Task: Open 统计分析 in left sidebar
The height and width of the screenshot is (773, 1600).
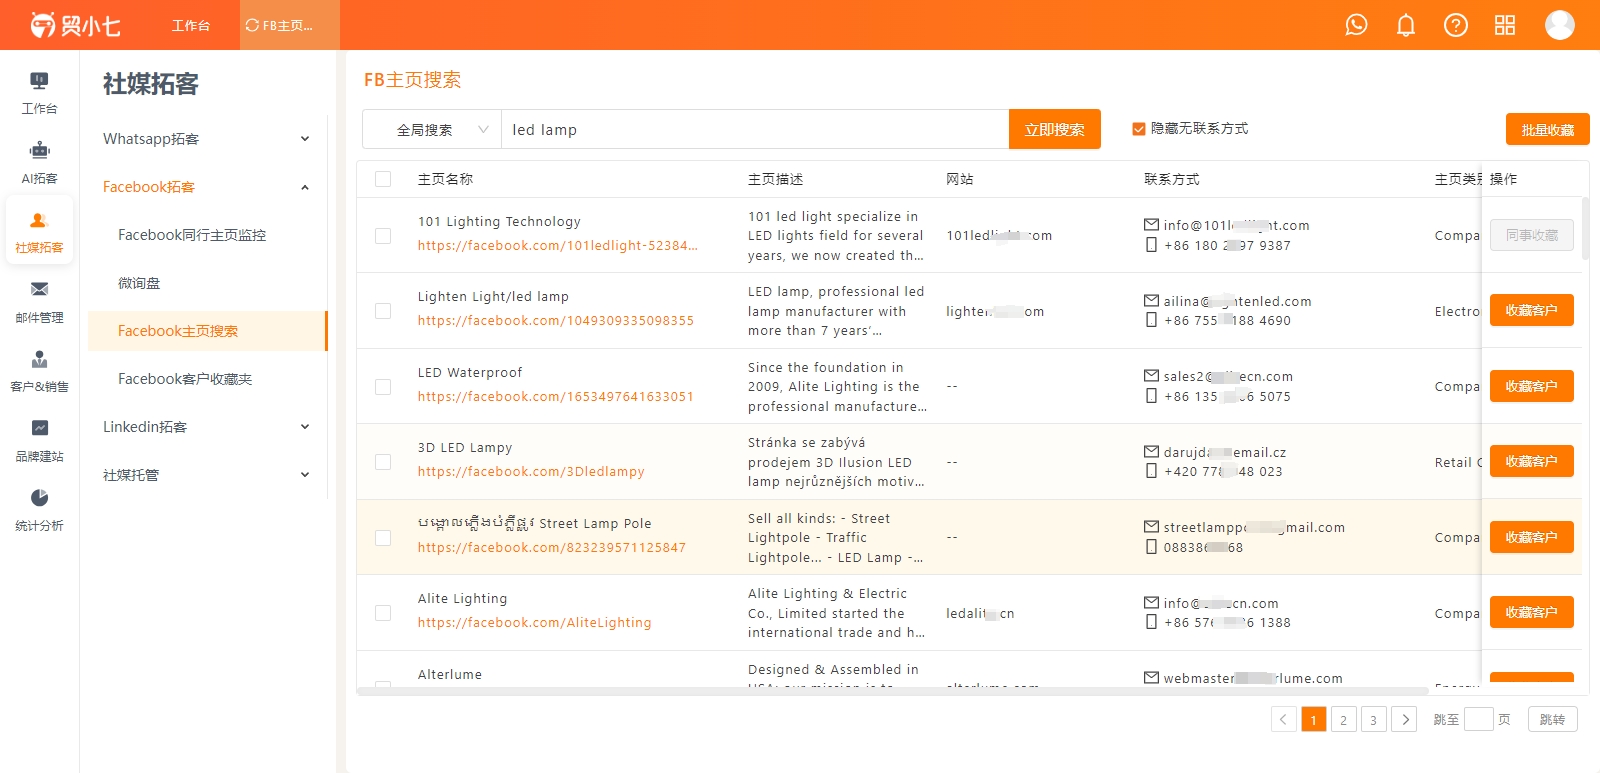Action: pyautogui.click(x=39, y=510)
